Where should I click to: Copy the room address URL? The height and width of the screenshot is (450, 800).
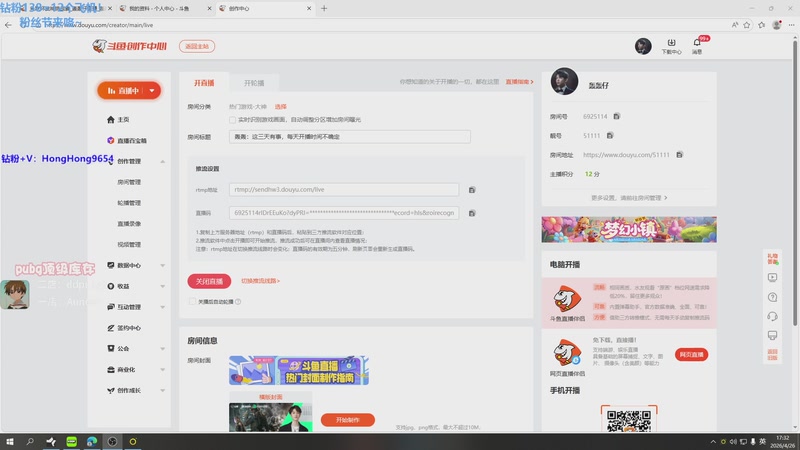coord(680,155)
